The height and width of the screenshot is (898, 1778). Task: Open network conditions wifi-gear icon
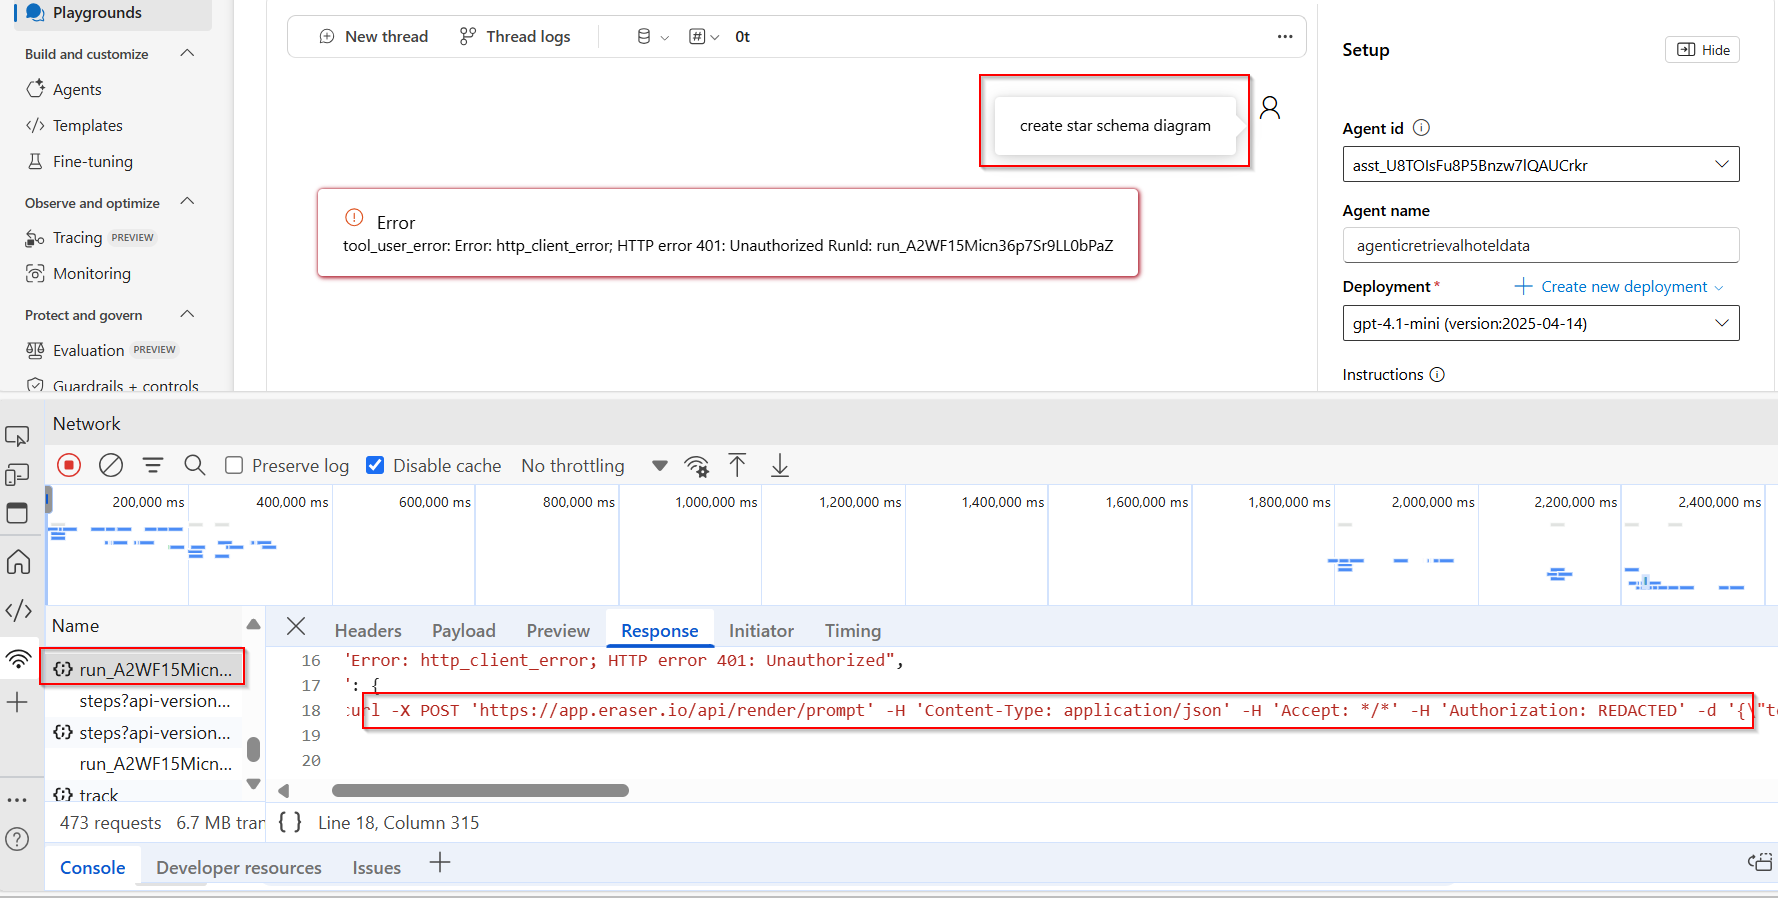point(697,465)
